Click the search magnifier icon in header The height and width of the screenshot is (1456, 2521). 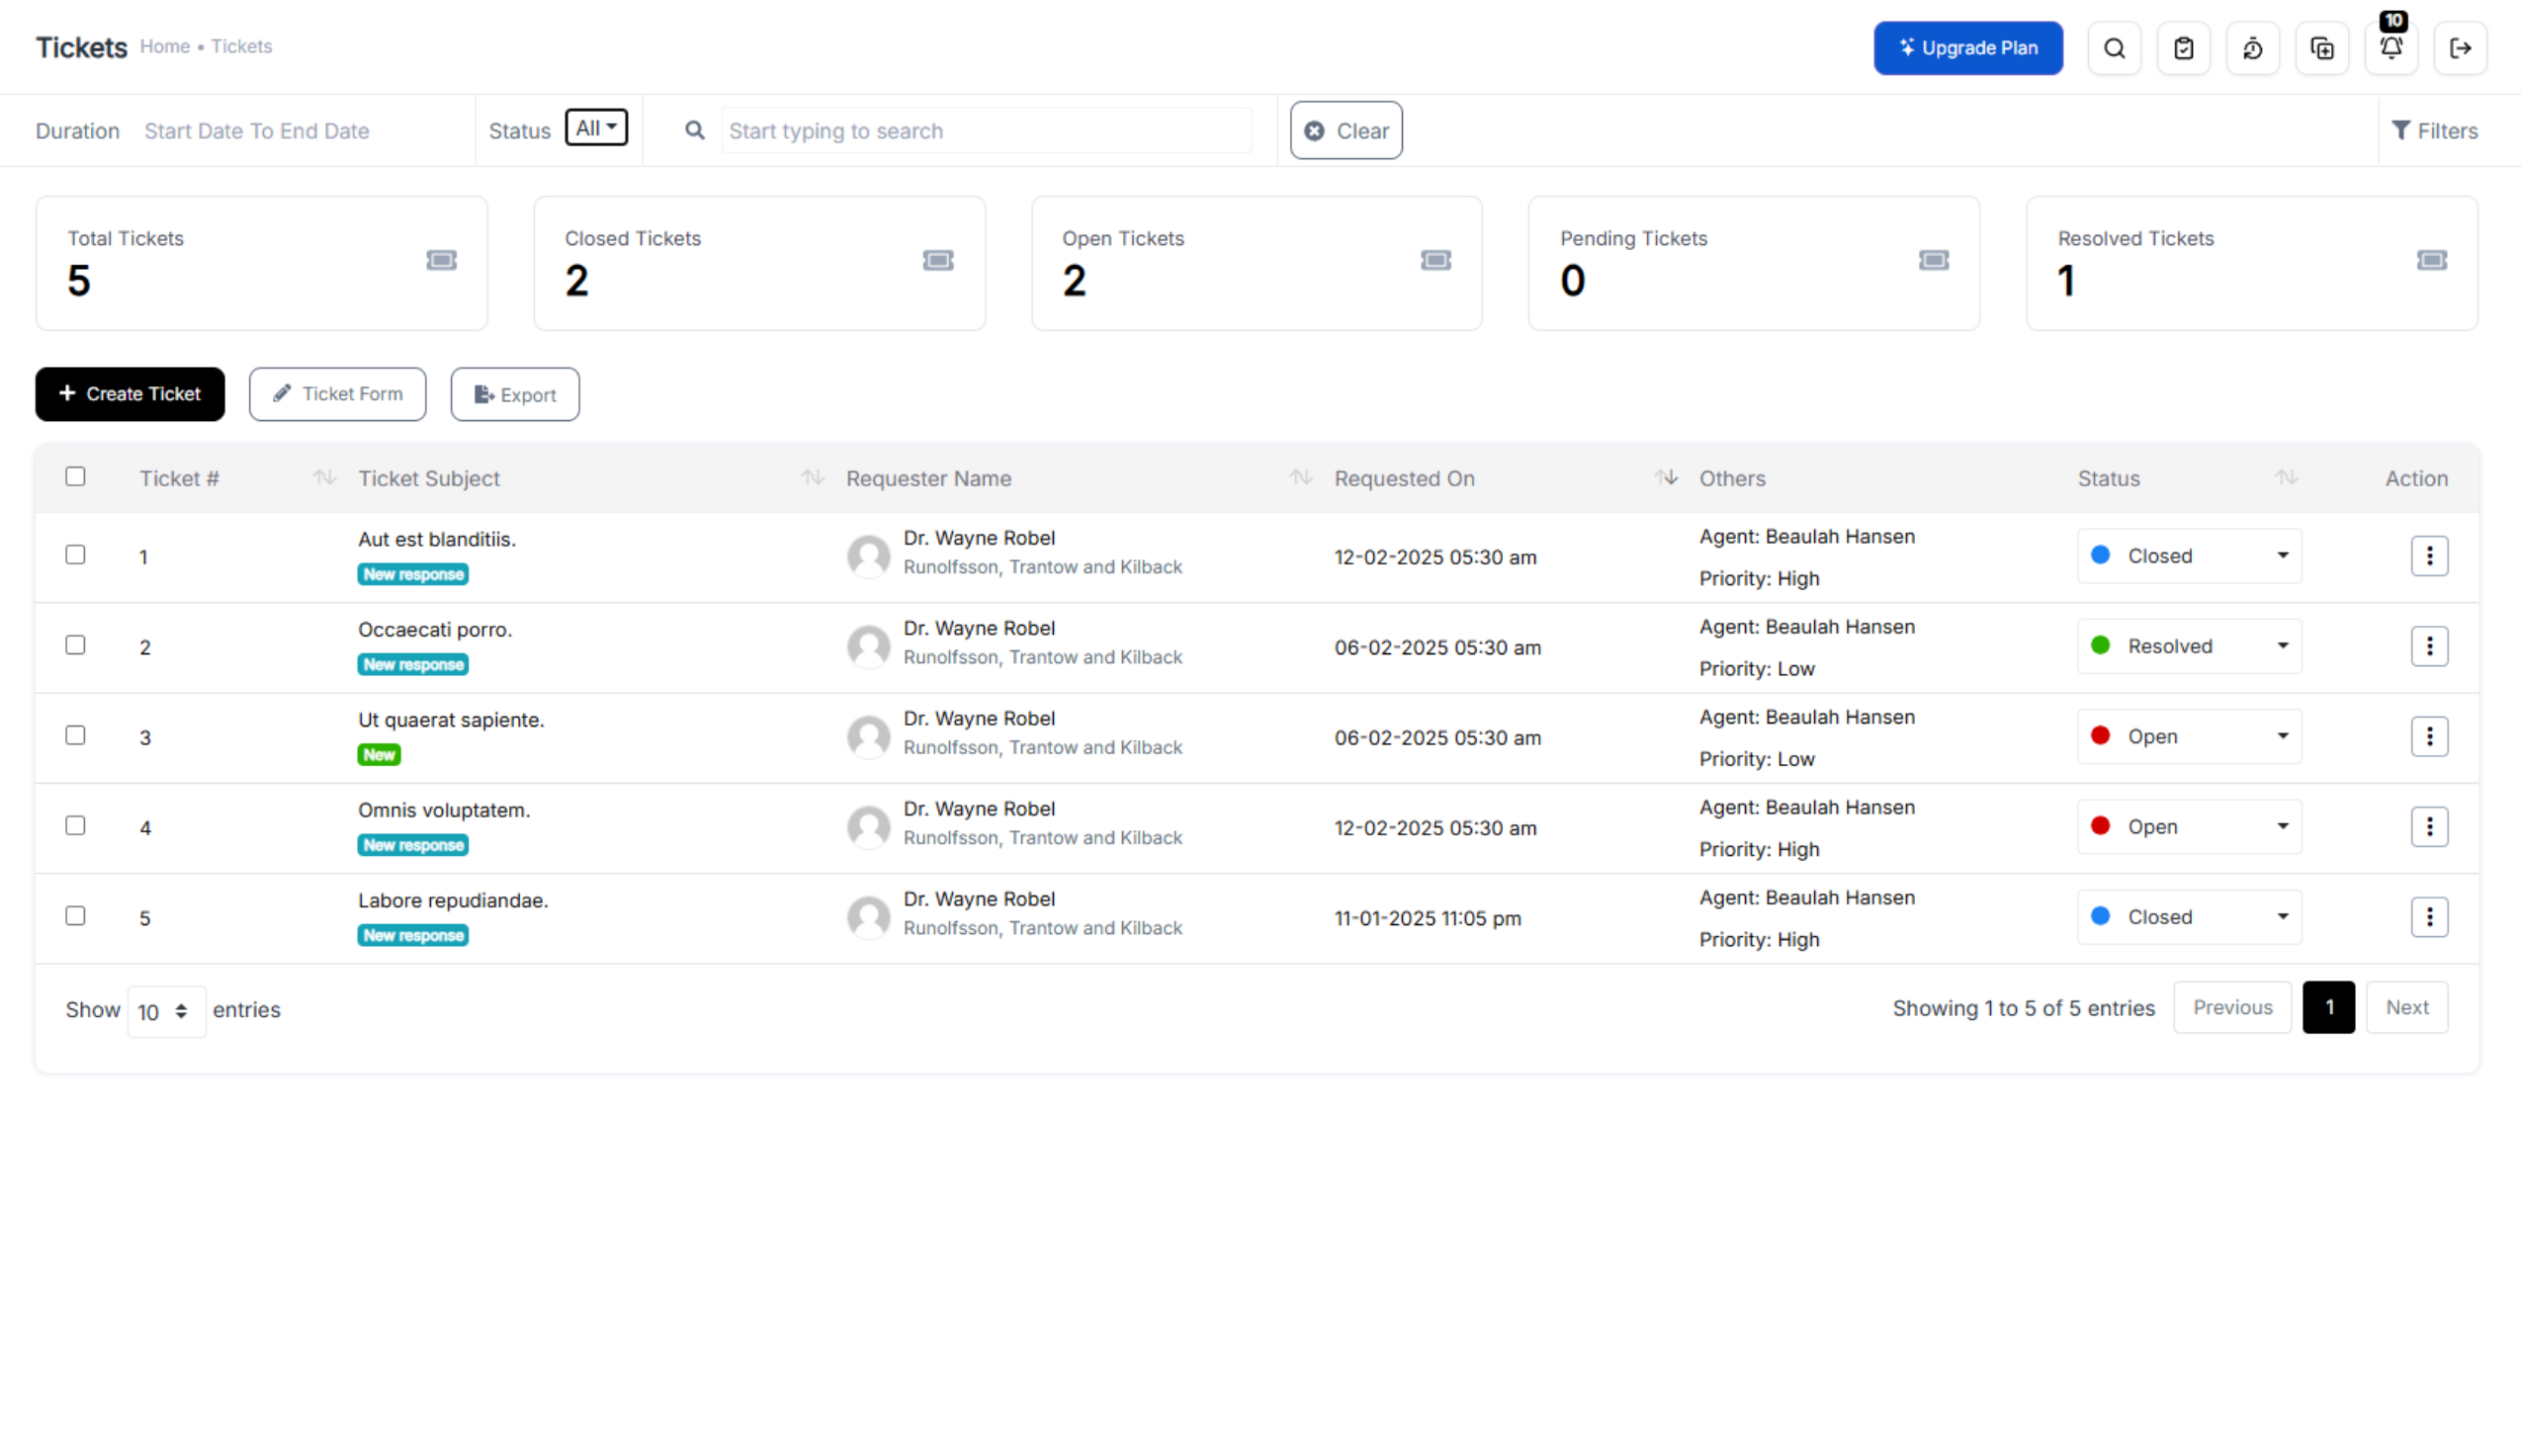point(2114,48)
